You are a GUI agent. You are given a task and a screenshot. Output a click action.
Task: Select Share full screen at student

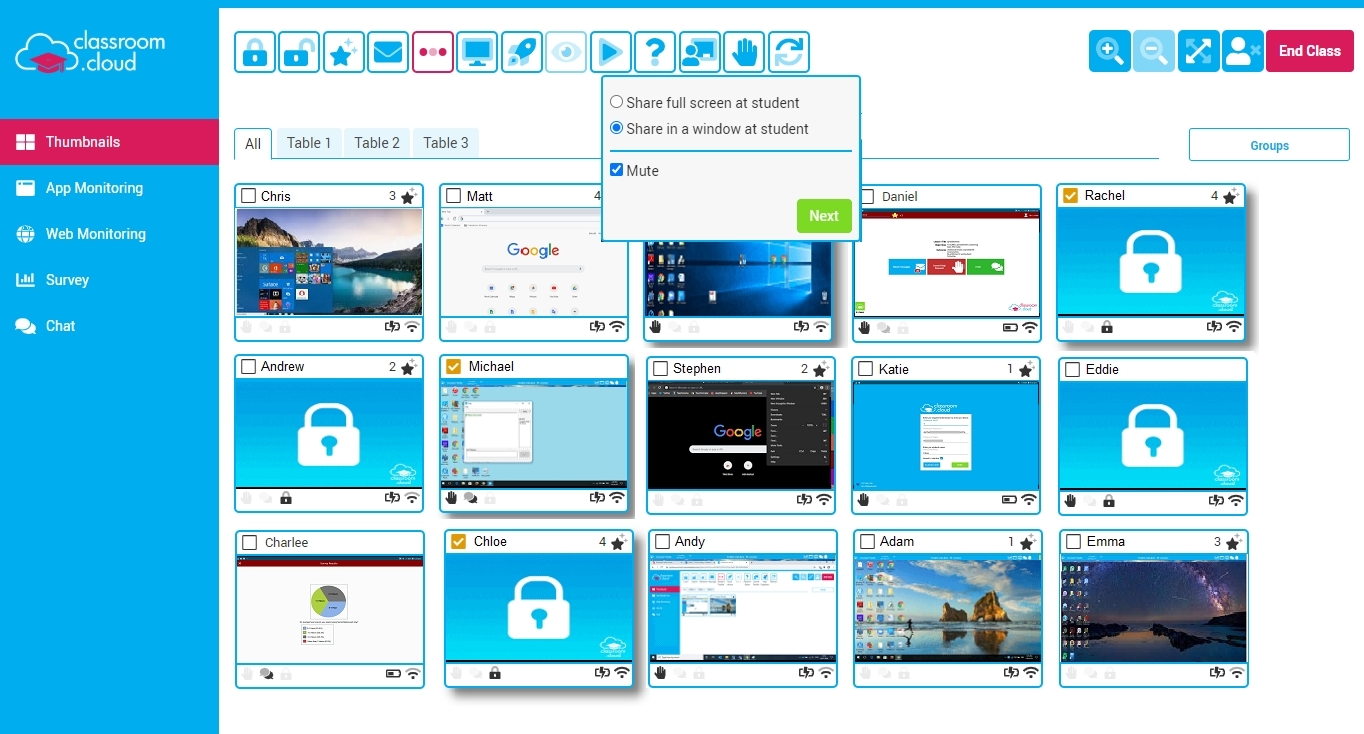[617, 103]
